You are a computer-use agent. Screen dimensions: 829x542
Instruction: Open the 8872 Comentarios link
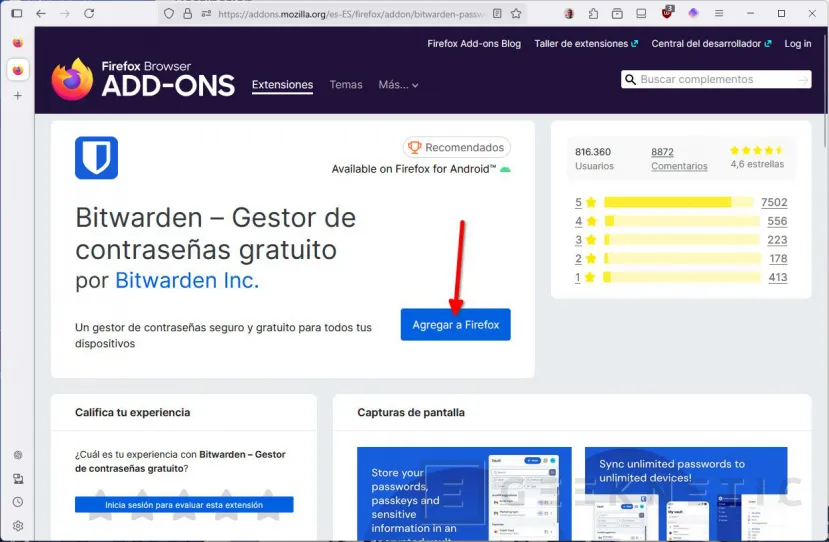click(x=679, y=159)
